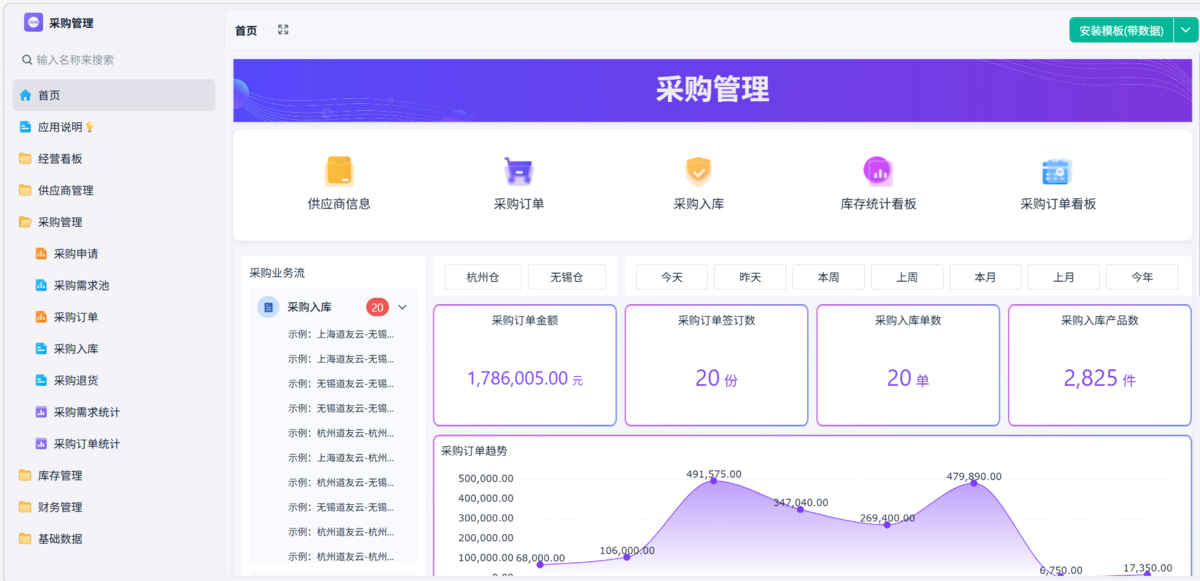Click the folder icon of 基础数据
1200x581 pixels.
click(25, 538)
